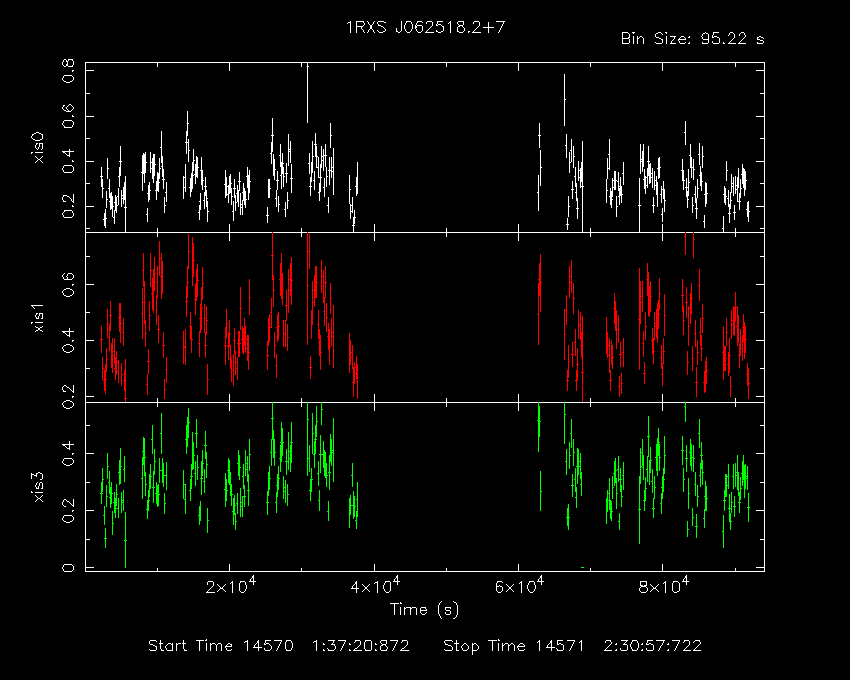This screenshot has width=850, height=680.
Task: Click the "xis0" axis label
Action: click(x=38, y=147)
